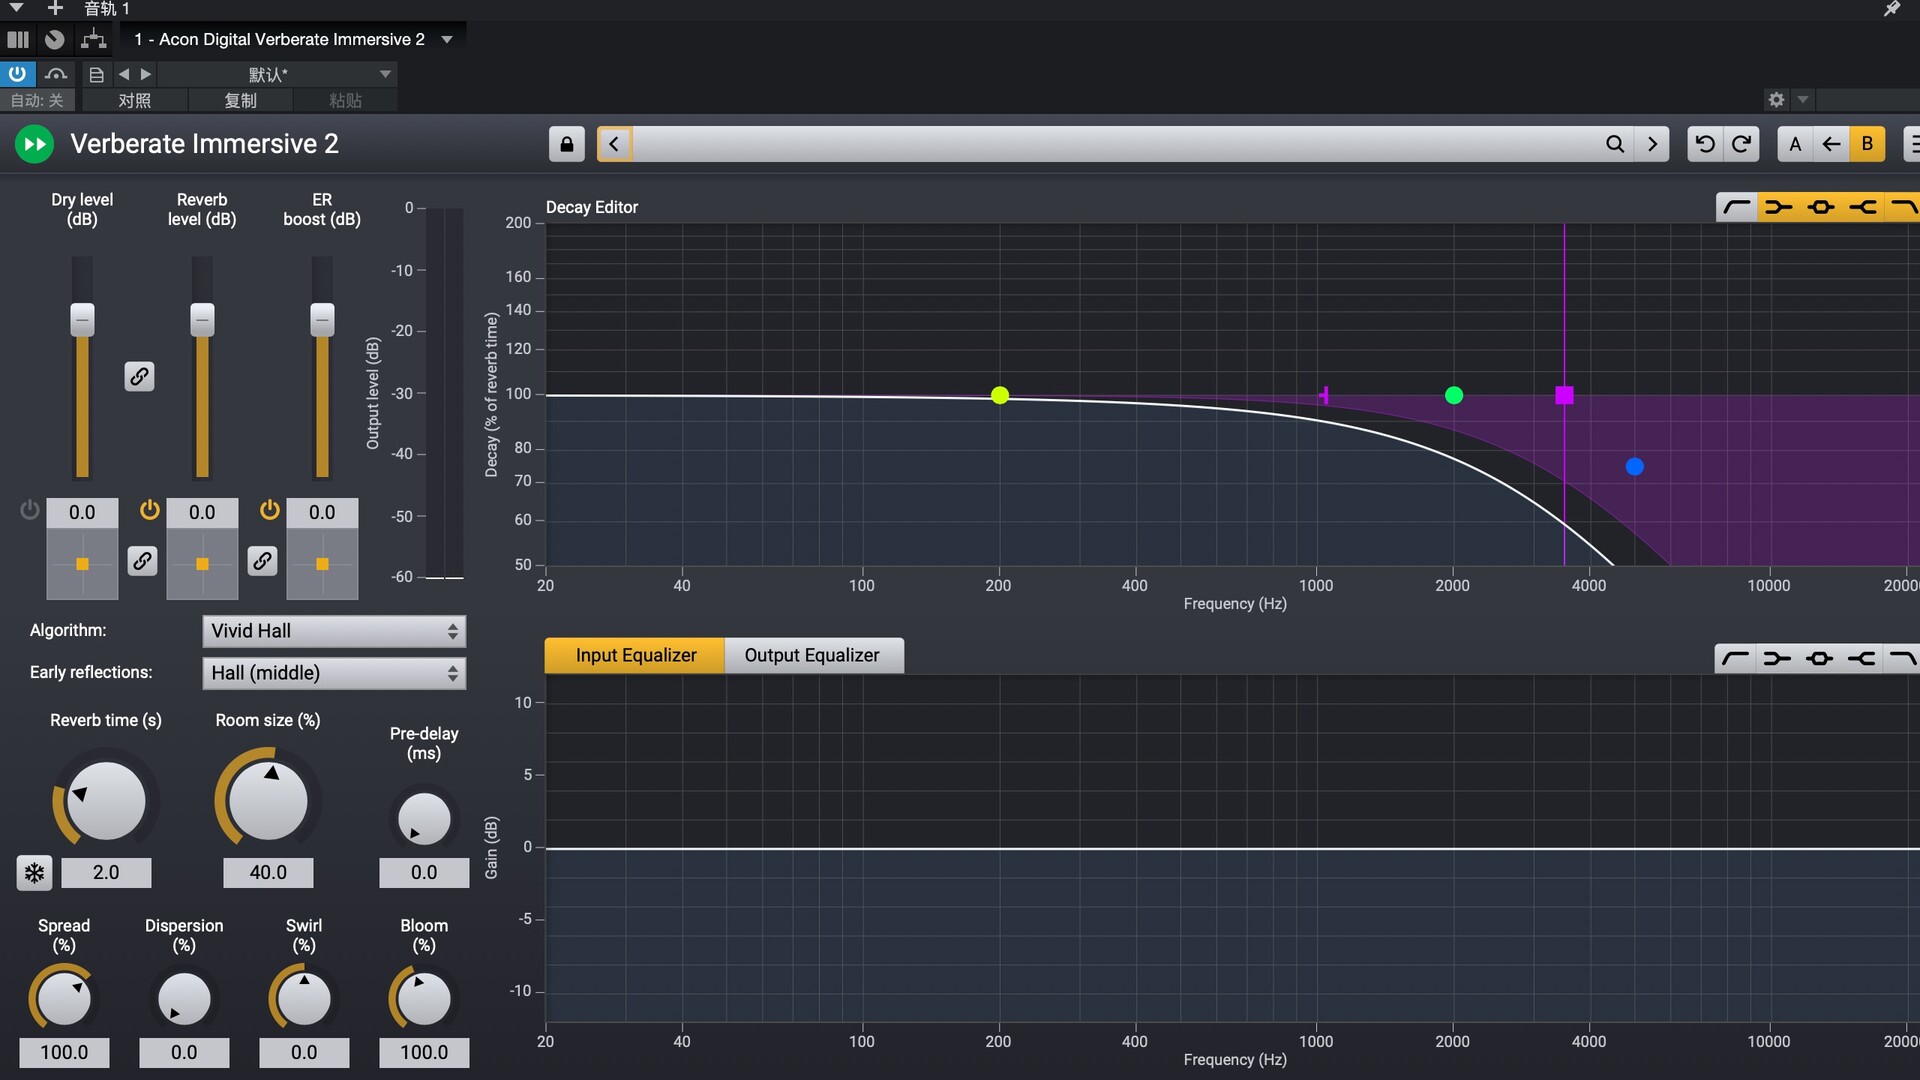Click the host previous preset left triangle
Image resolution: width=1920 pixels, height=1080 pixels.
coord(124,74)
